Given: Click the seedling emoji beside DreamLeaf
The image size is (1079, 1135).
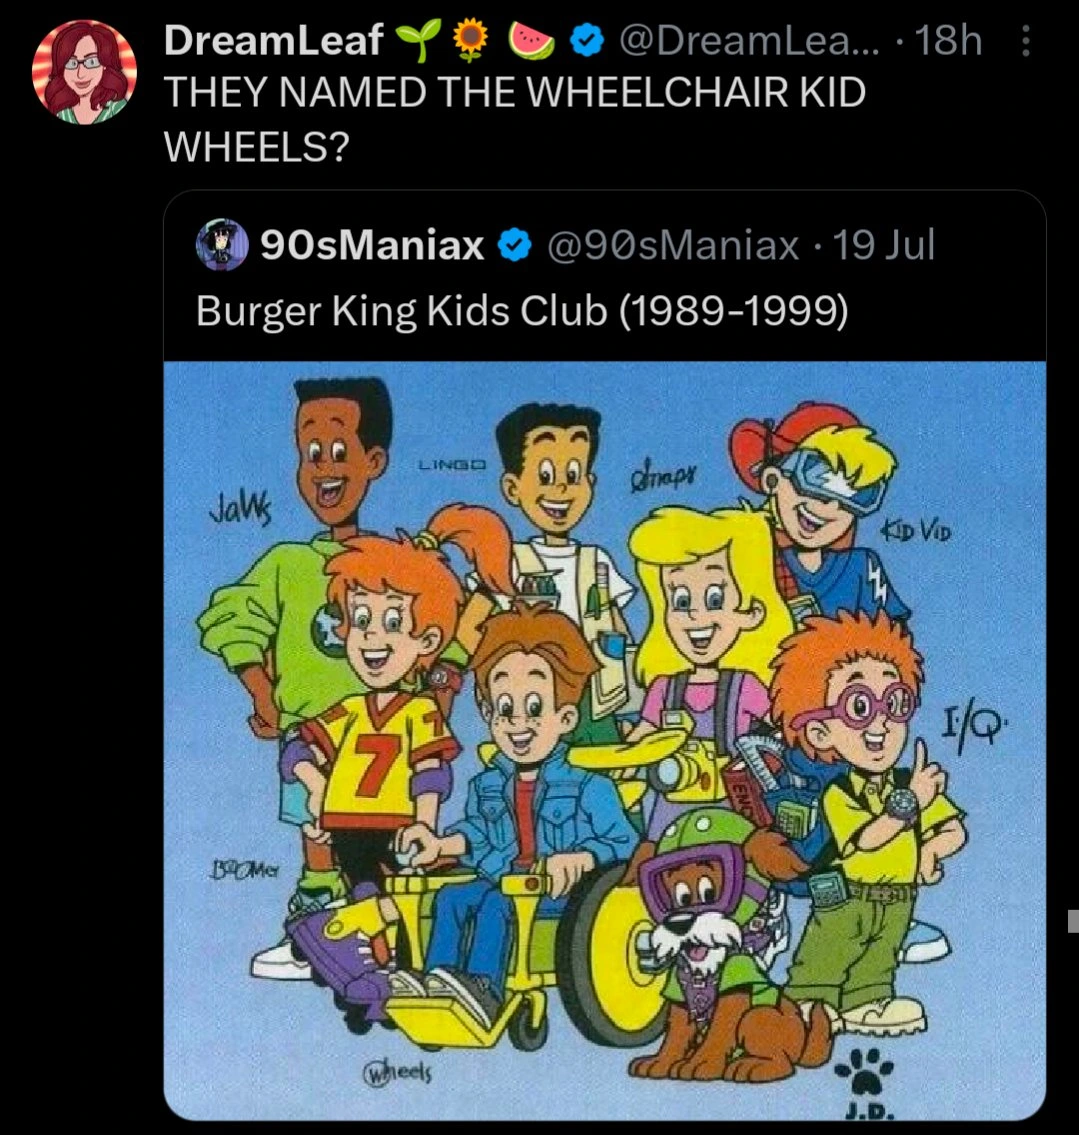Looking at the screenshot, I should (x=413, y=40).
